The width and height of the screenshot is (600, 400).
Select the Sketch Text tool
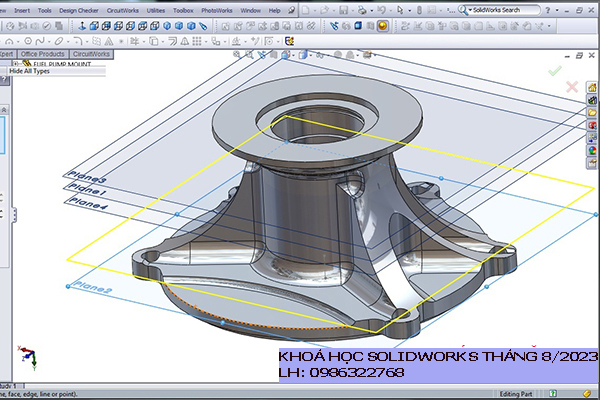(109, 41)
